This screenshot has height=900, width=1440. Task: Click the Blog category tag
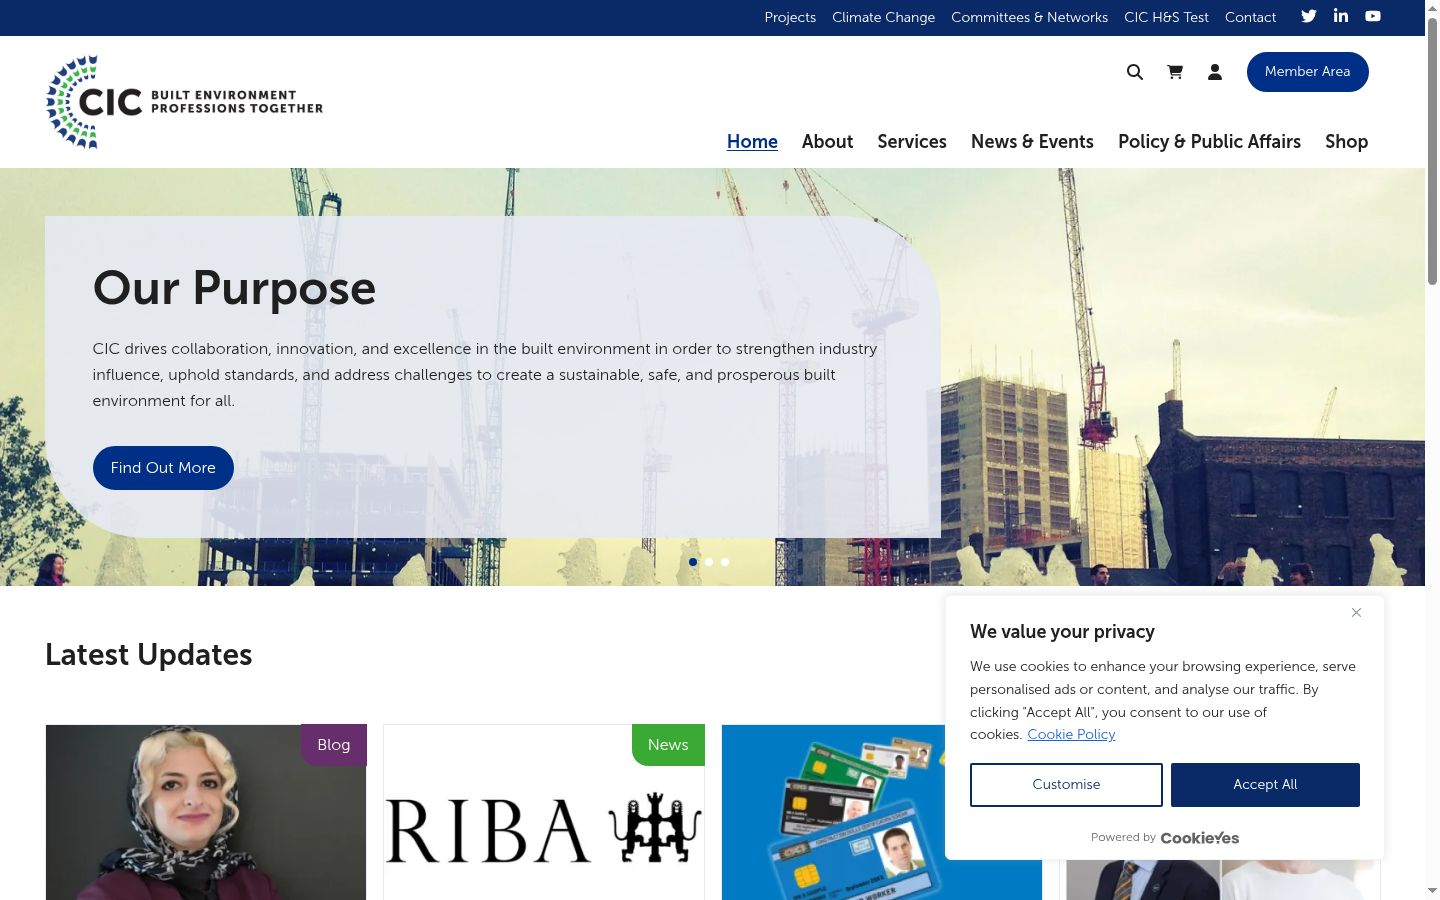point(334,745)
